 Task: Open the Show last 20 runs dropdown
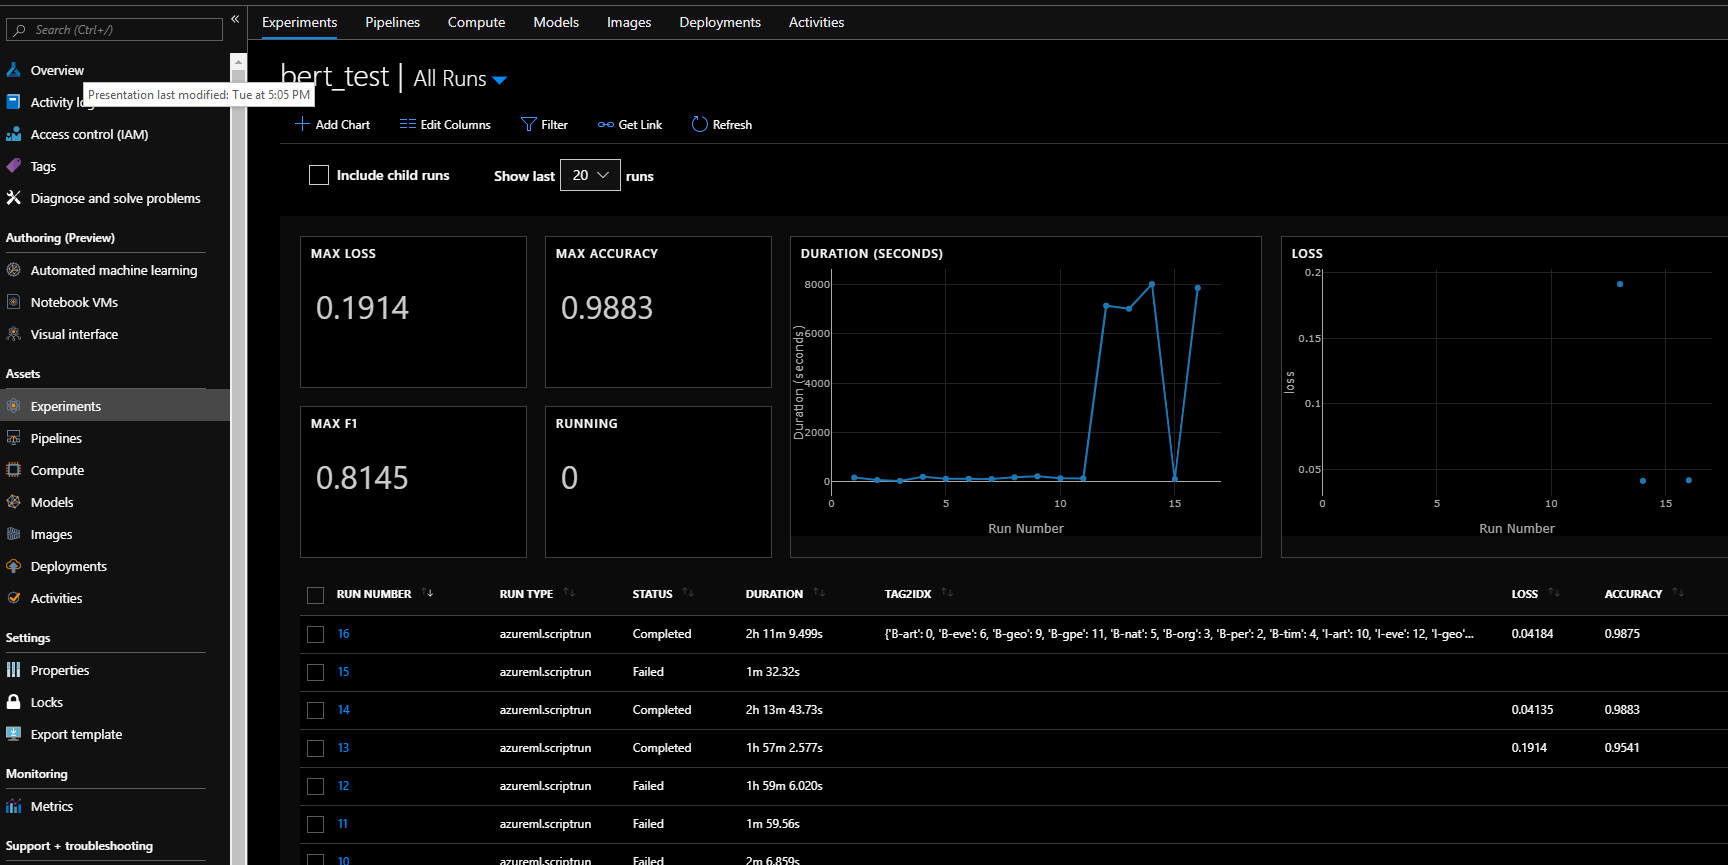click(590, 175)
